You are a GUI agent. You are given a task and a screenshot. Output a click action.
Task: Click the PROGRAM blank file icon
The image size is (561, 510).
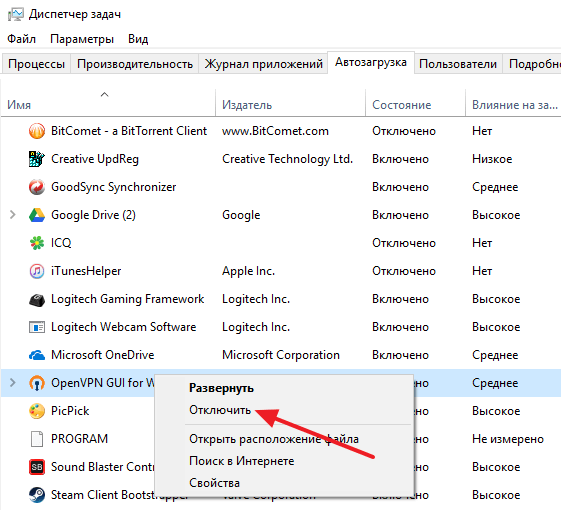tap(37, 439)
